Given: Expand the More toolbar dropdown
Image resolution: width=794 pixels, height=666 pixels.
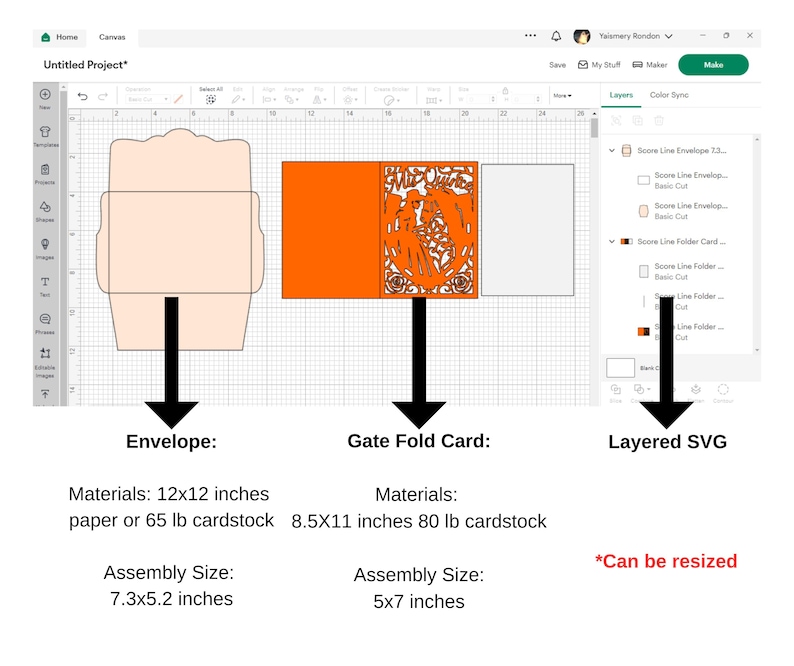Looking at the screenshot, I should point(562,95).
